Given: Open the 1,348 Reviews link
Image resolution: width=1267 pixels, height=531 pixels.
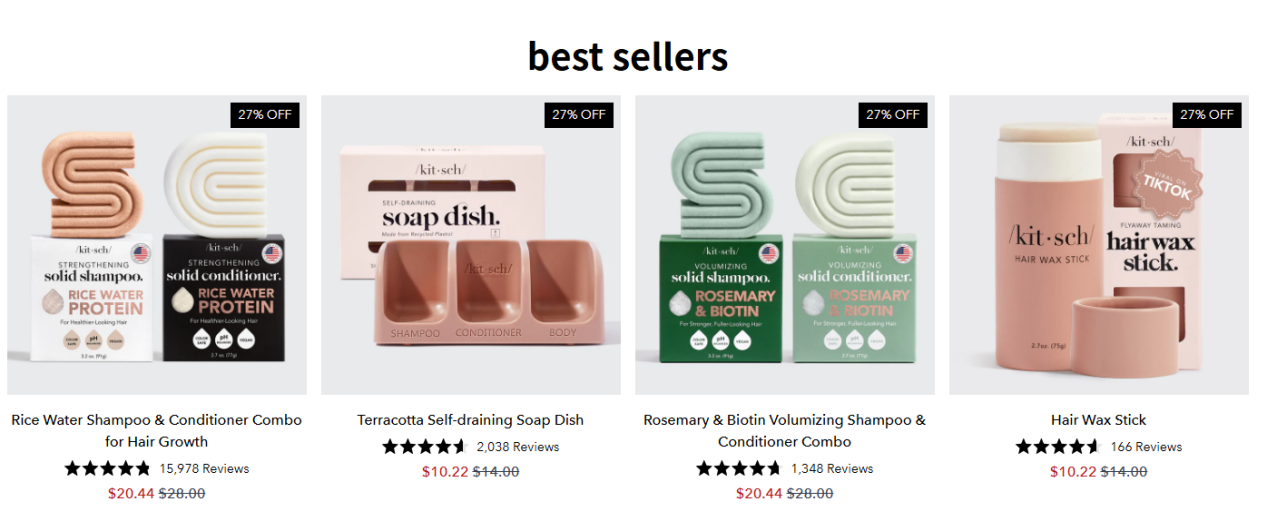Looking at the screenshot, I should (x=832, y=468).
